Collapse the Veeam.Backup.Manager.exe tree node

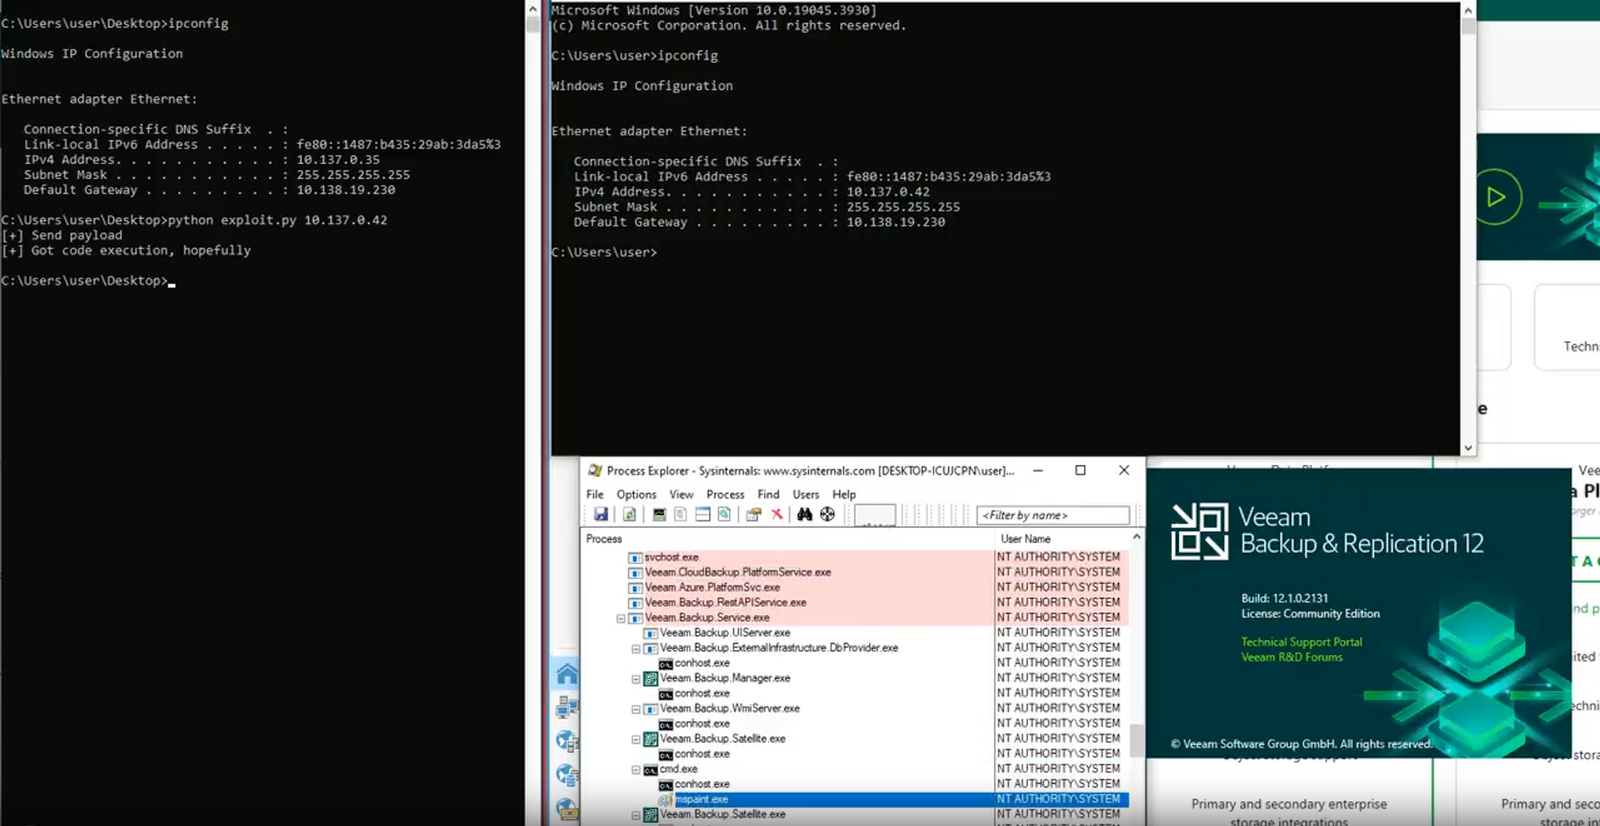[636, 679]
